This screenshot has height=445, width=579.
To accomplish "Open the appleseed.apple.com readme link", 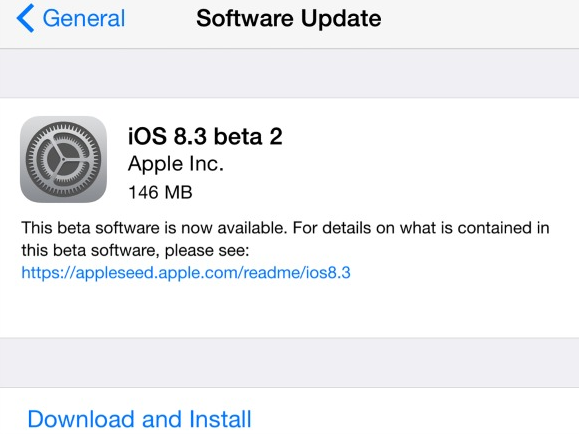I will (x=186, y=273).
